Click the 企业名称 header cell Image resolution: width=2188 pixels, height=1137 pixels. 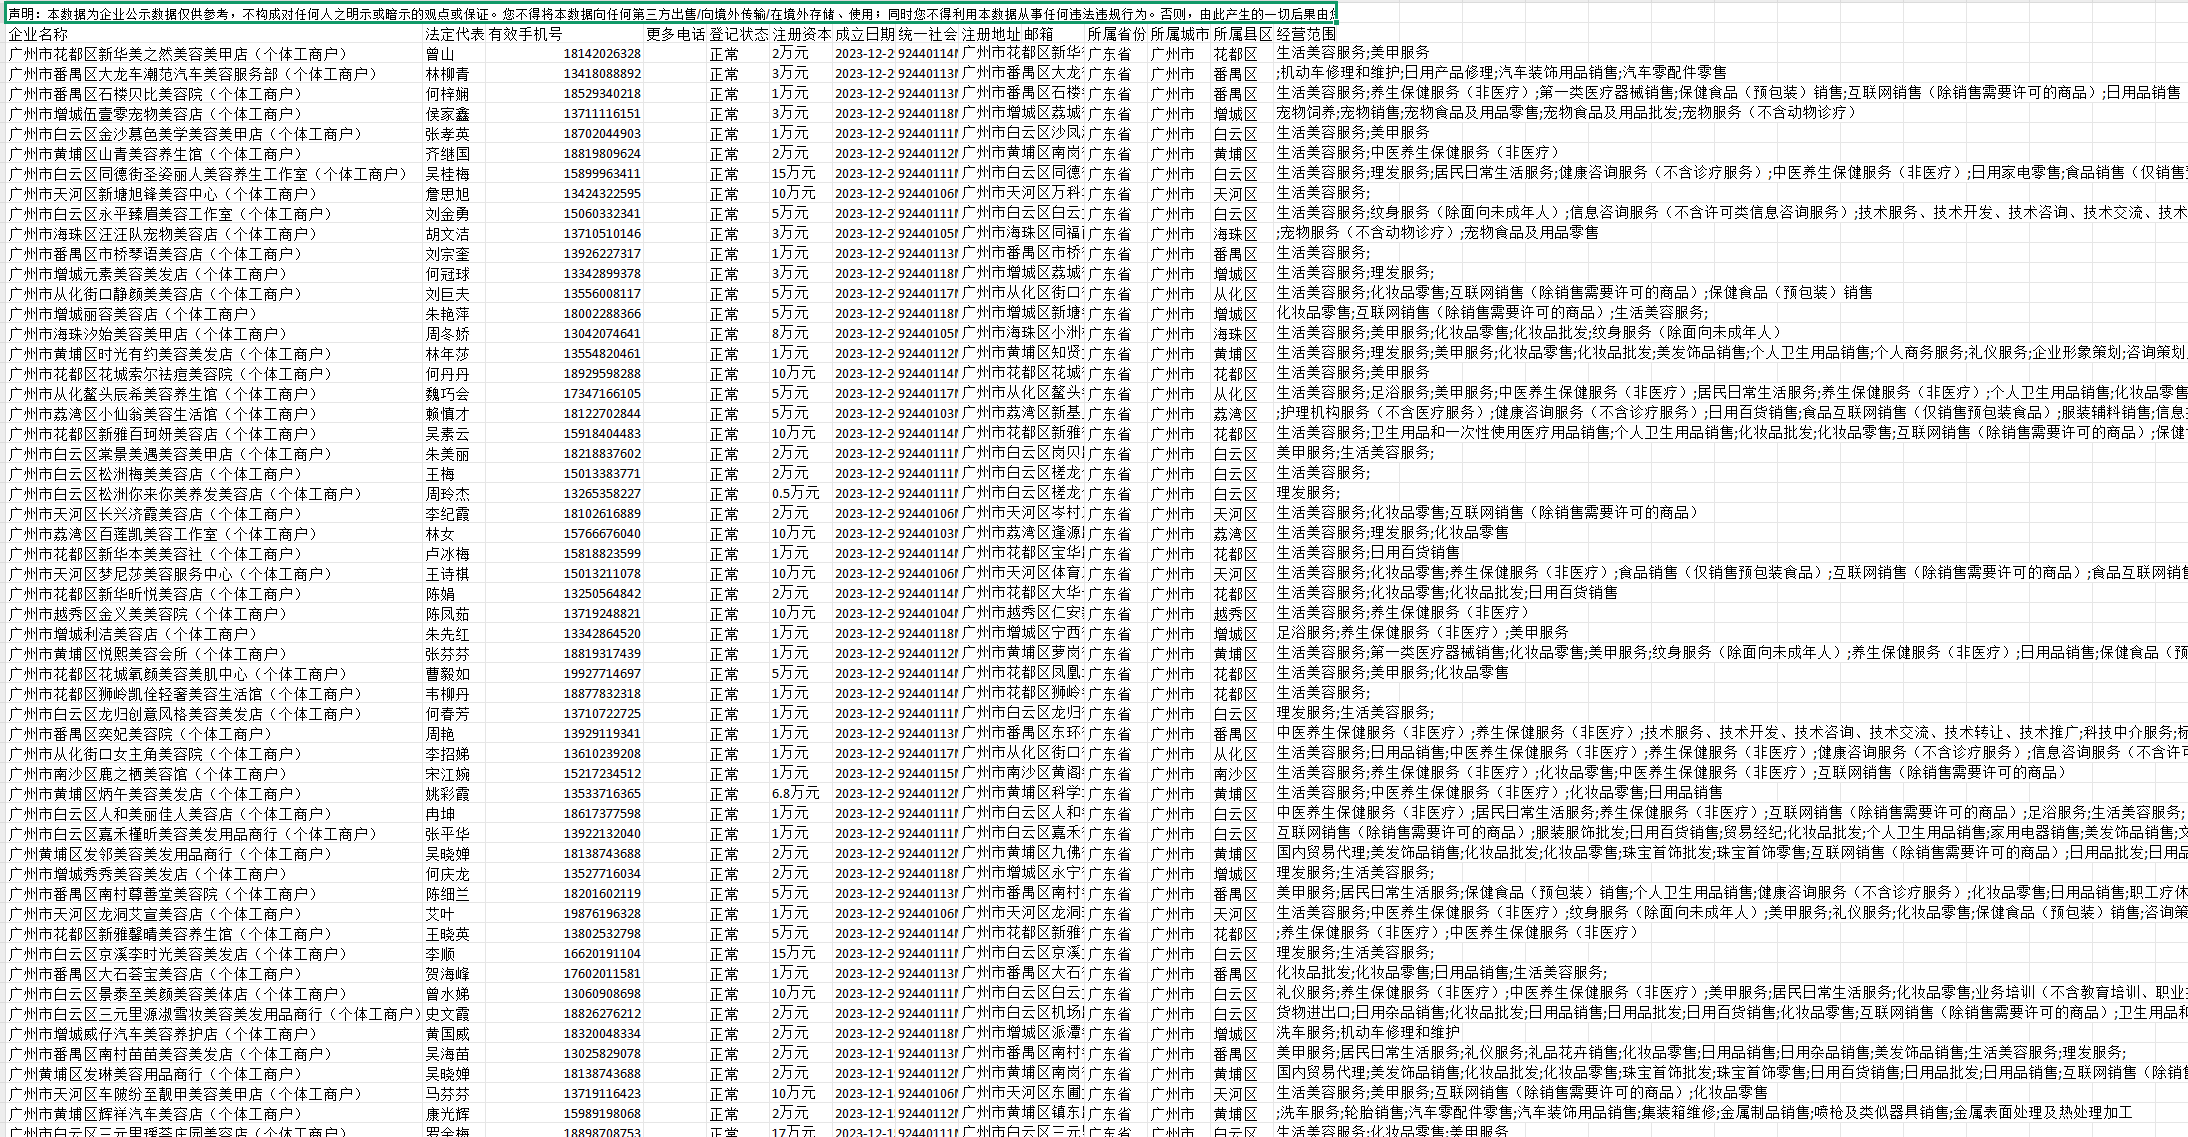(x=38, y=34)
